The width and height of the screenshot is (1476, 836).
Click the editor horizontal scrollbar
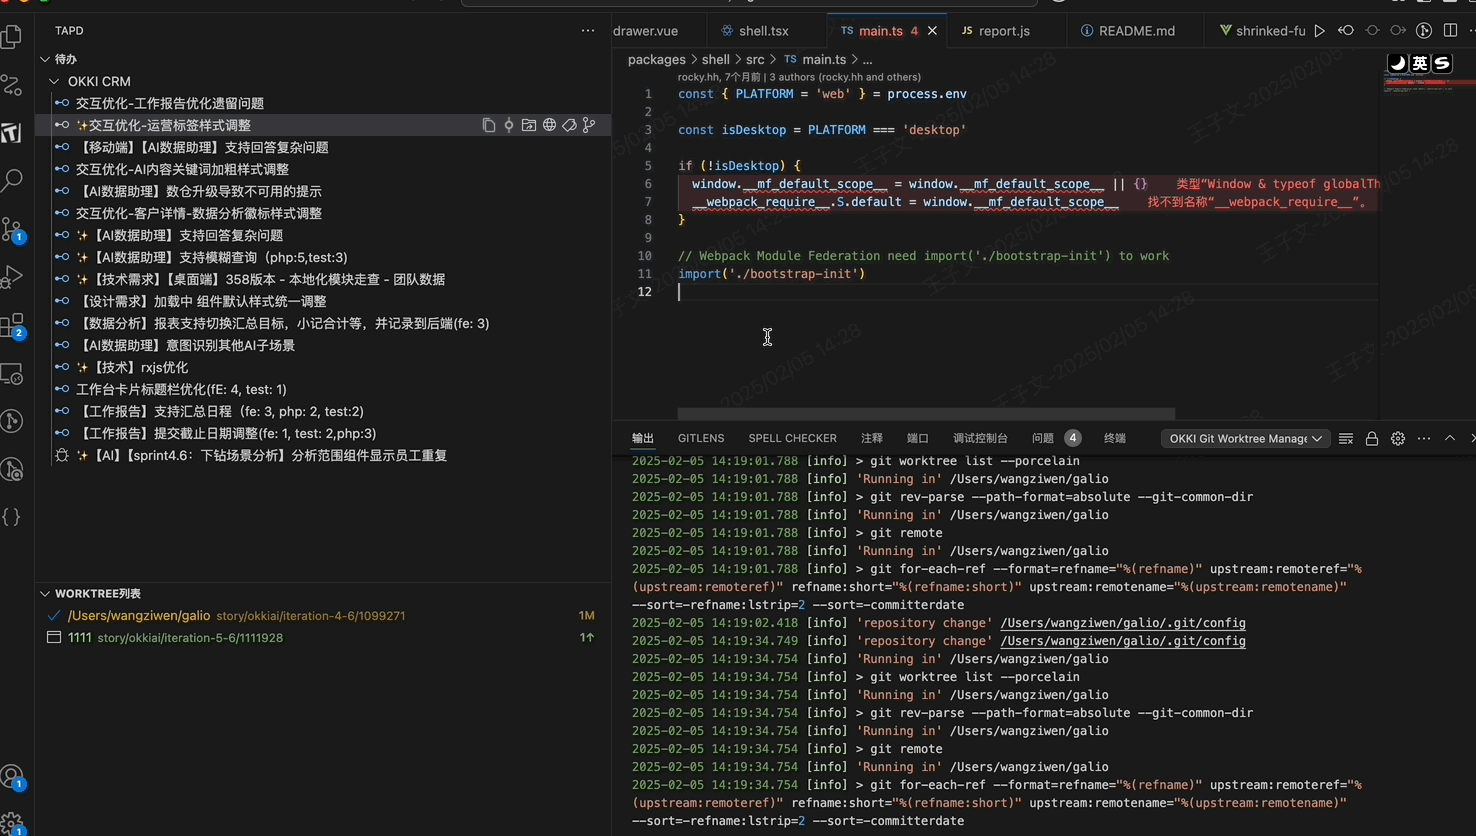point(925,414)
